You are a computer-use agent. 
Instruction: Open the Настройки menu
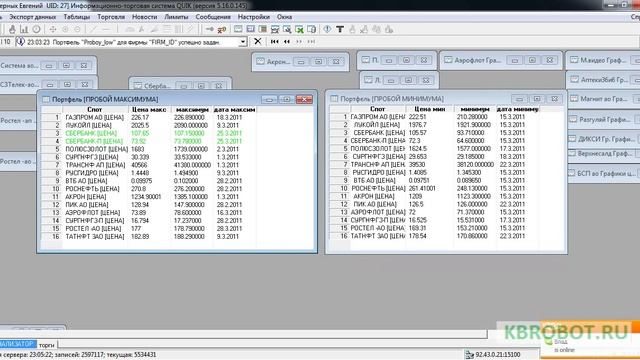(x=253, y=17)
